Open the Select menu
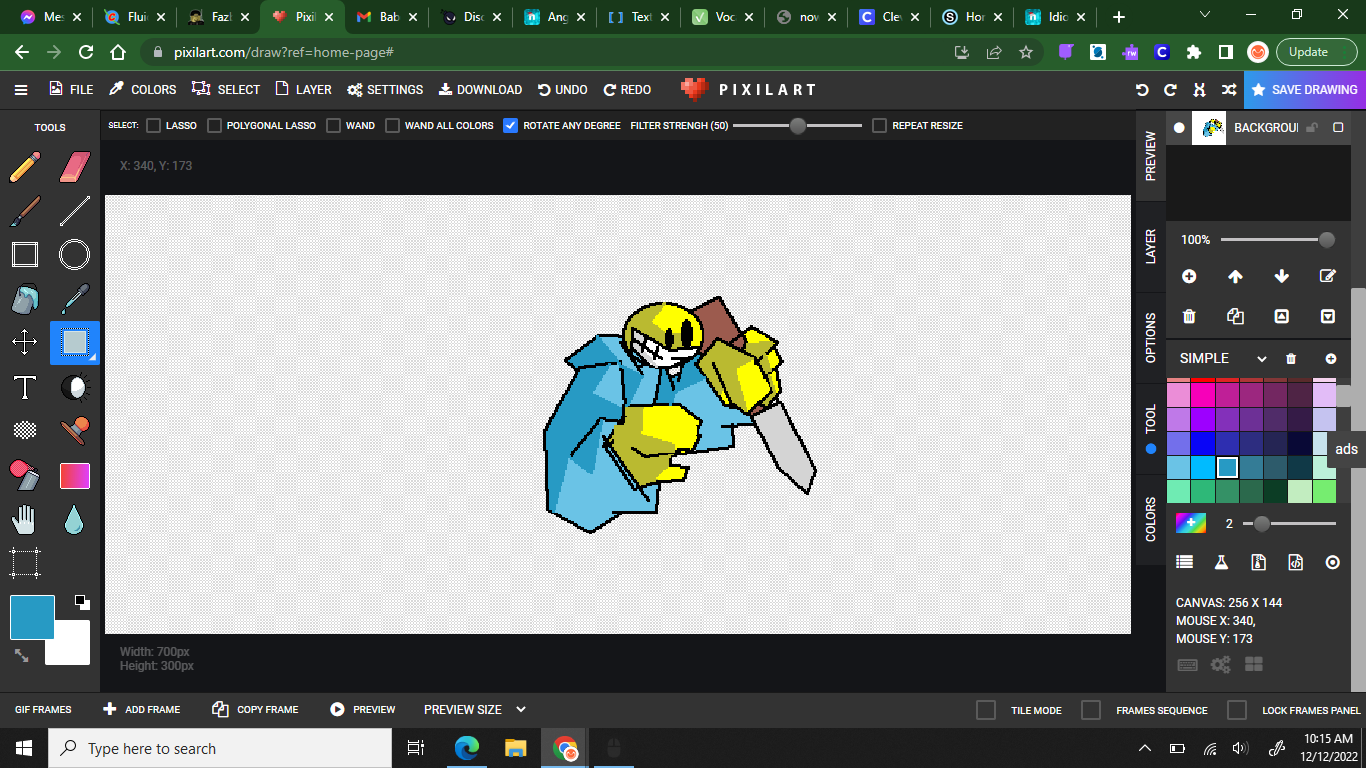Image resolution: width=1366 pixels, height=768 pixels. [226, 90]
